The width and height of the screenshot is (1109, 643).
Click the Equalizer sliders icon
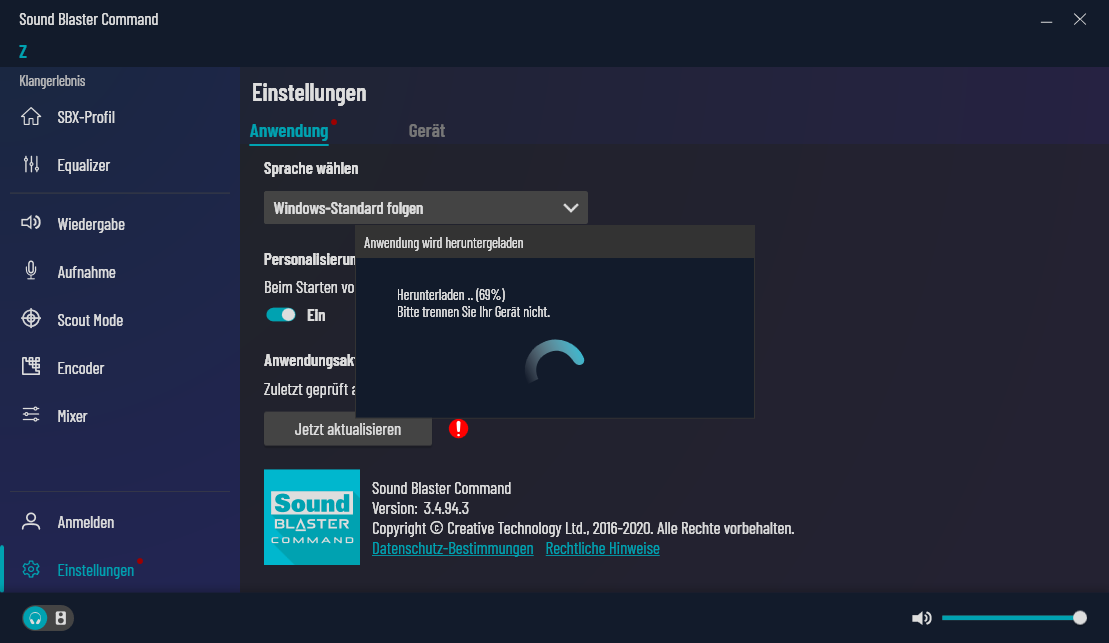31,165
